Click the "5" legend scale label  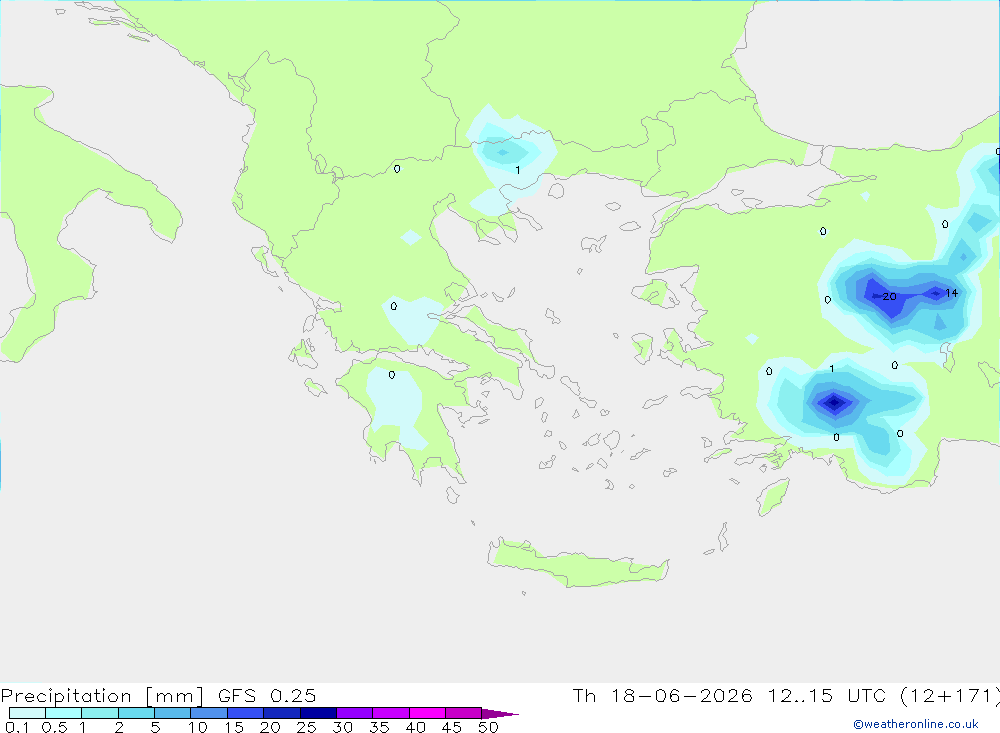coord(155,727)
